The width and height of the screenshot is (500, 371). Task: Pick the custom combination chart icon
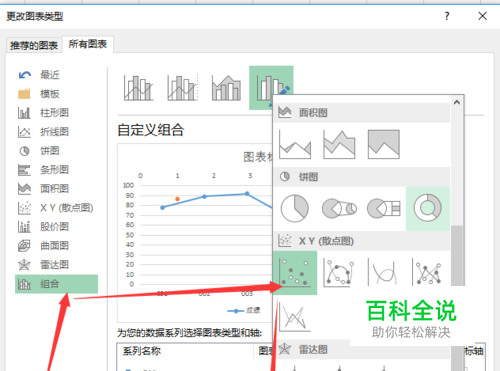coord(271,88)
